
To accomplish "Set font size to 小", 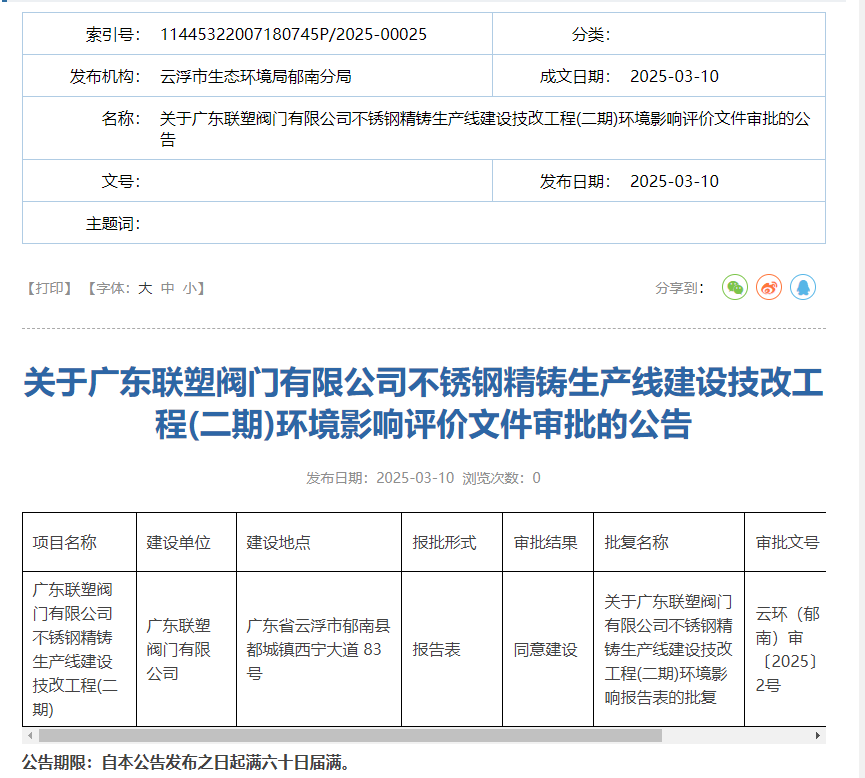I will coord(190,288).
